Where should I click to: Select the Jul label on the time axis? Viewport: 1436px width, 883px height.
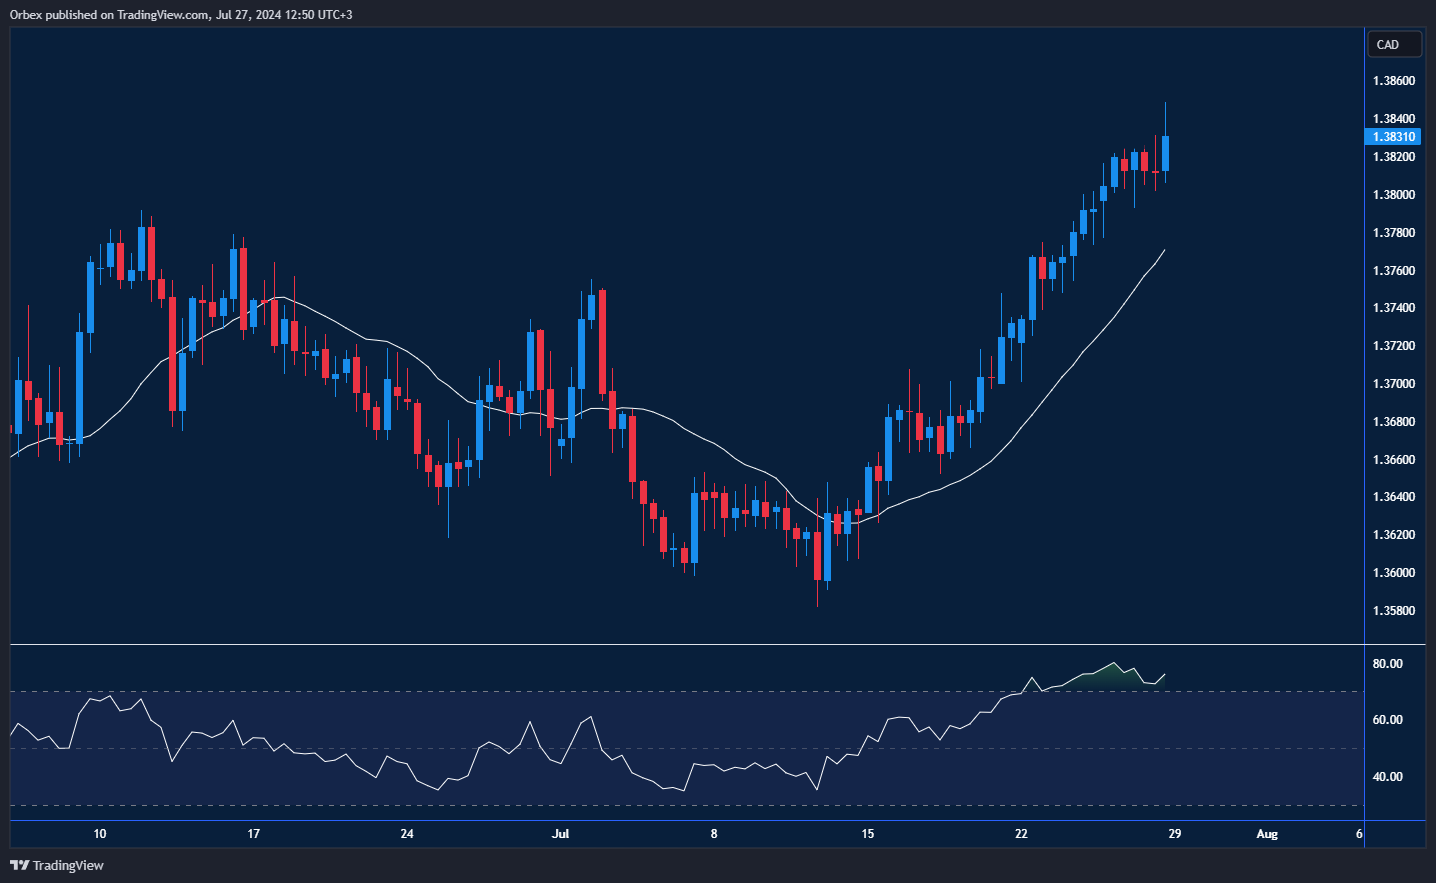pyautogui.click(x=560, y=833)
